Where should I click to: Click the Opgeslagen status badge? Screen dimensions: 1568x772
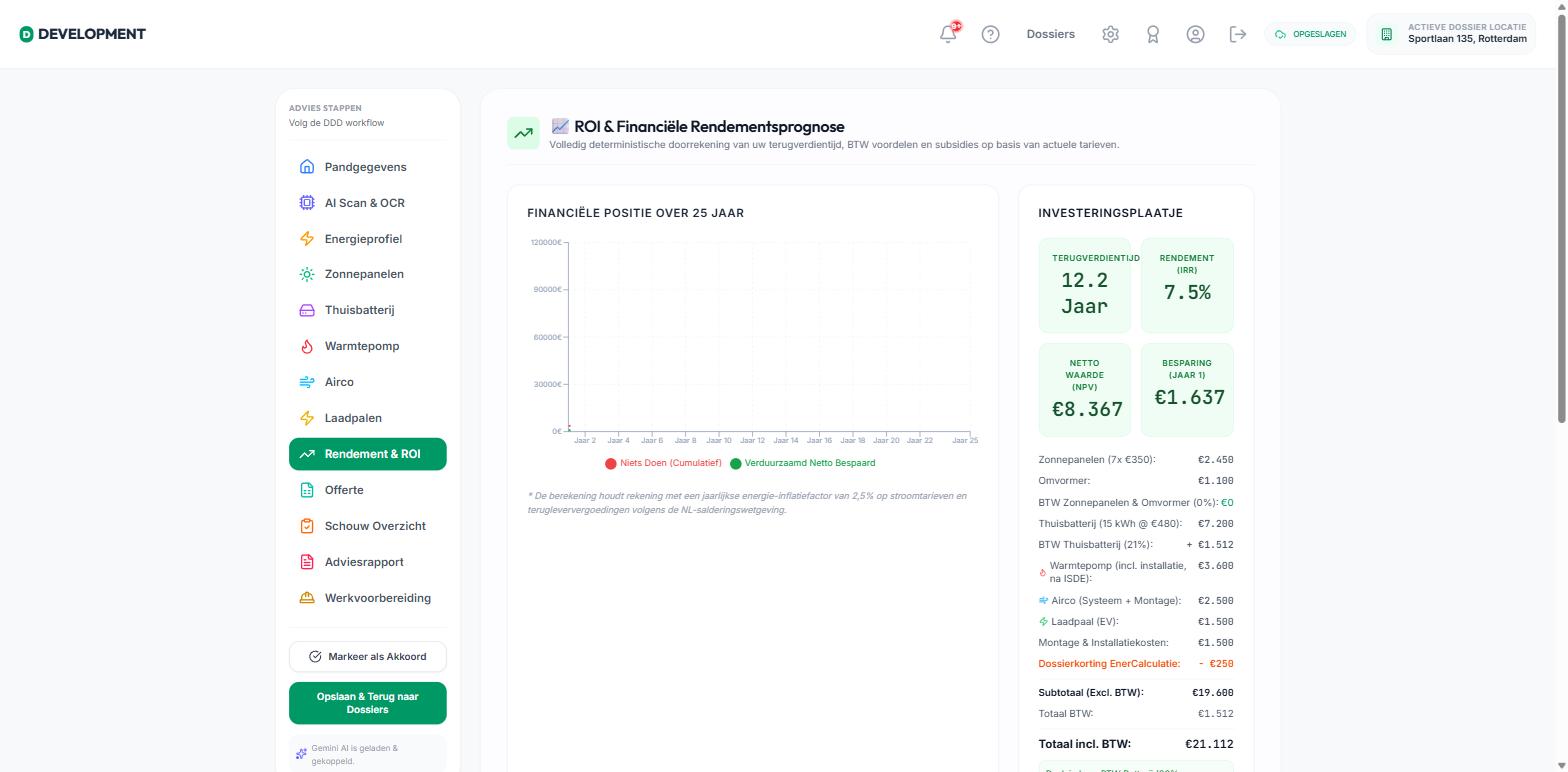pyautogui.click(x=1310, y=34)
